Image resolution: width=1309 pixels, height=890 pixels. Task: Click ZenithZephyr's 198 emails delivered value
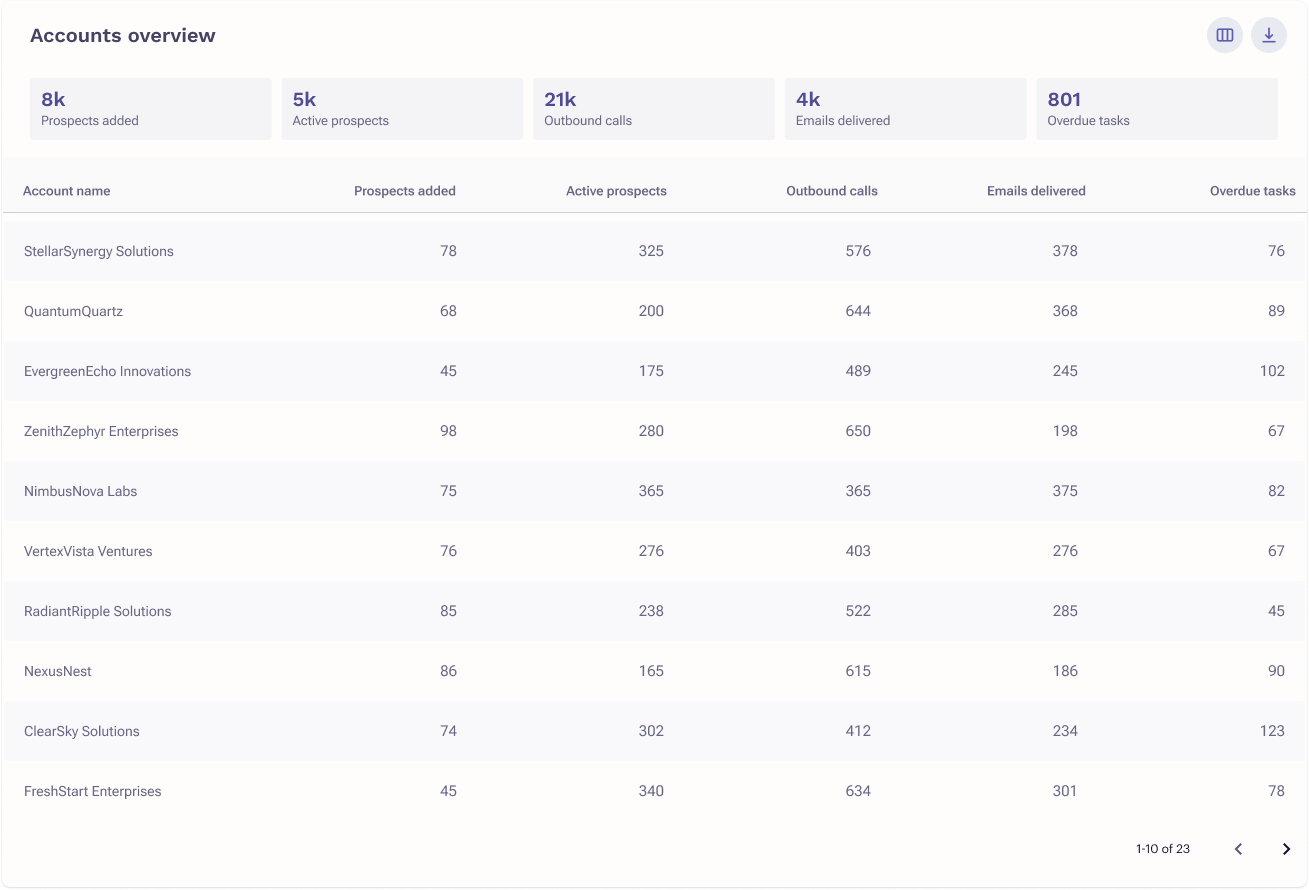1065,431
